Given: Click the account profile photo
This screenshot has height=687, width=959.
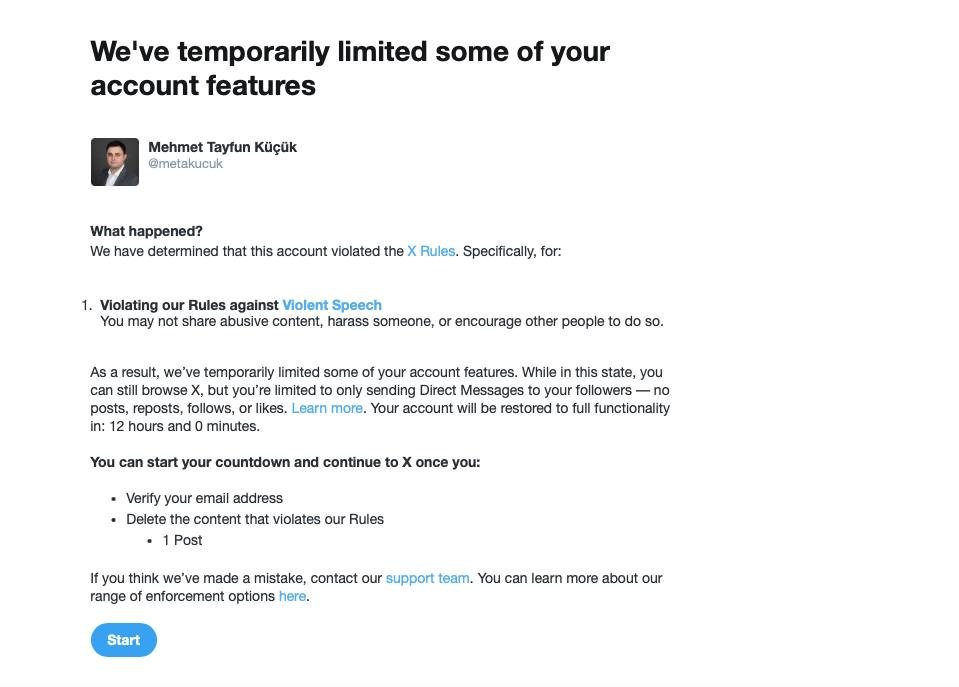Looking at the screenshot, I should click(x=115, y=162).
